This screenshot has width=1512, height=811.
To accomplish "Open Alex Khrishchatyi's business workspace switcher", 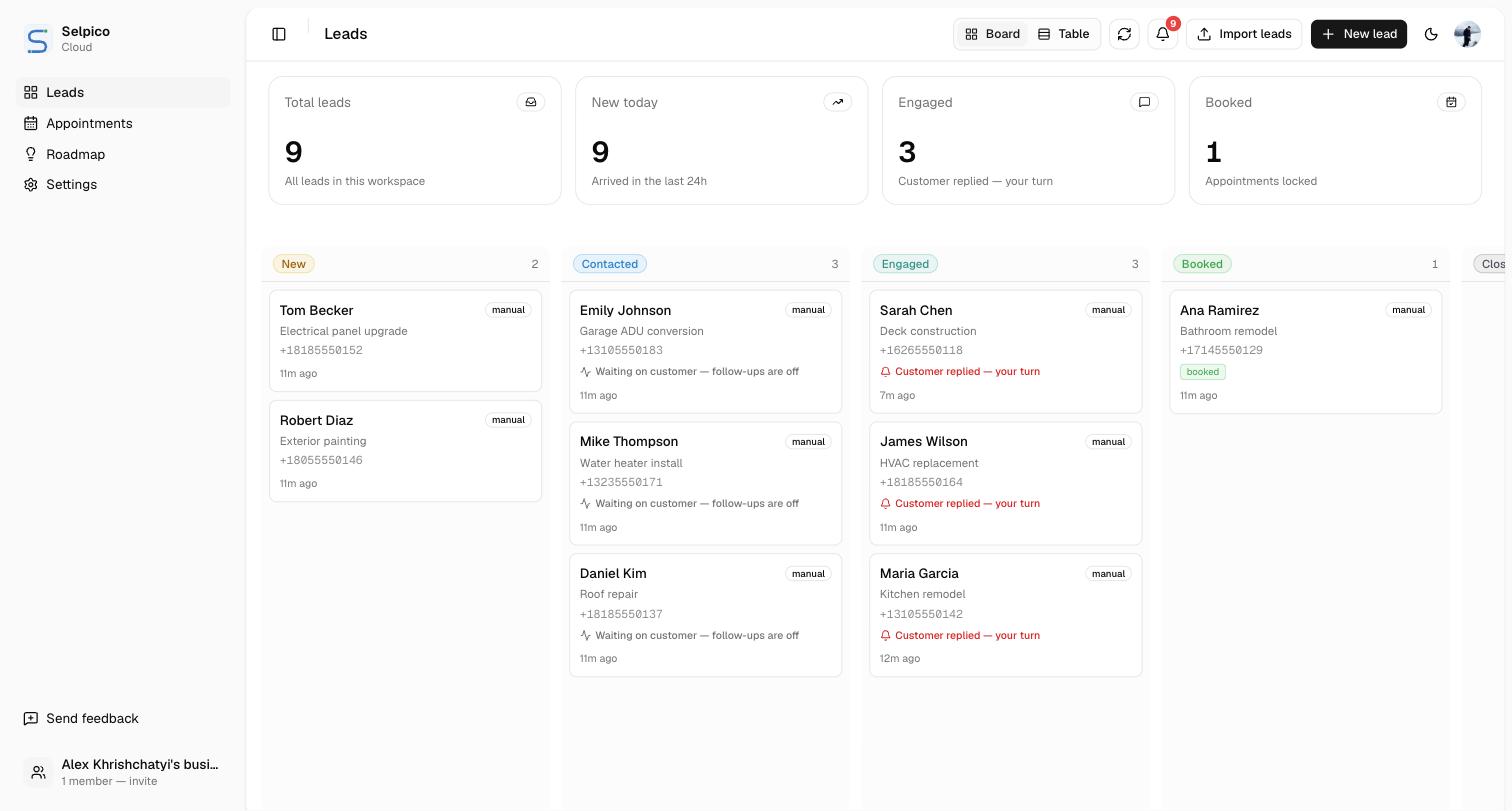I will 123,772.
